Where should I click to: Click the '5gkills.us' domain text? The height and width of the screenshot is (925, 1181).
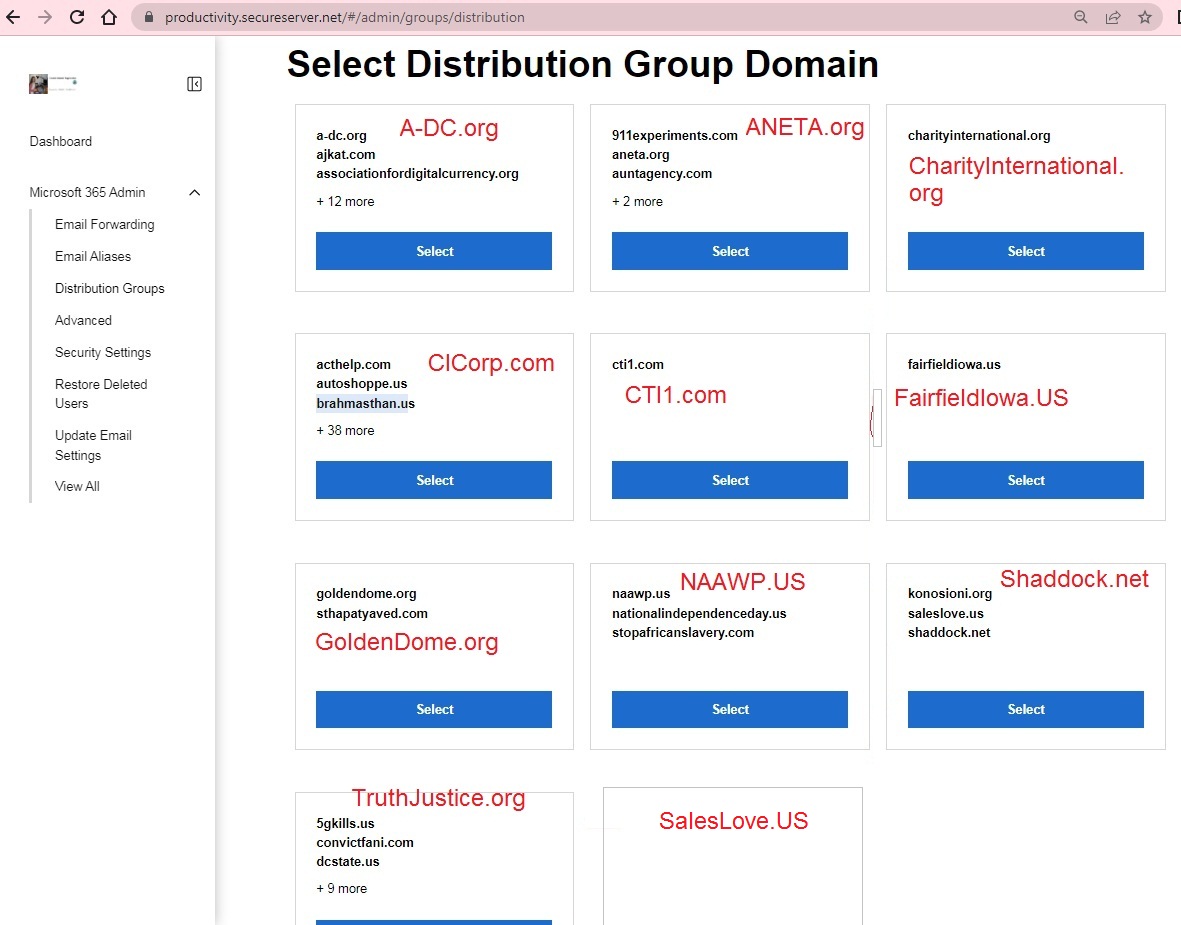[x=346, y=823]
